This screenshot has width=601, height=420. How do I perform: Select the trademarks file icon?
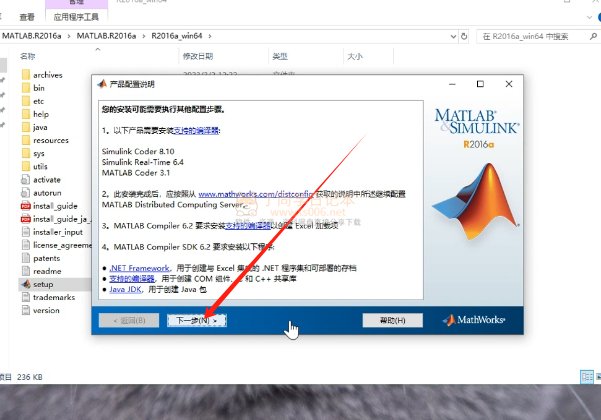click(26, 297)
